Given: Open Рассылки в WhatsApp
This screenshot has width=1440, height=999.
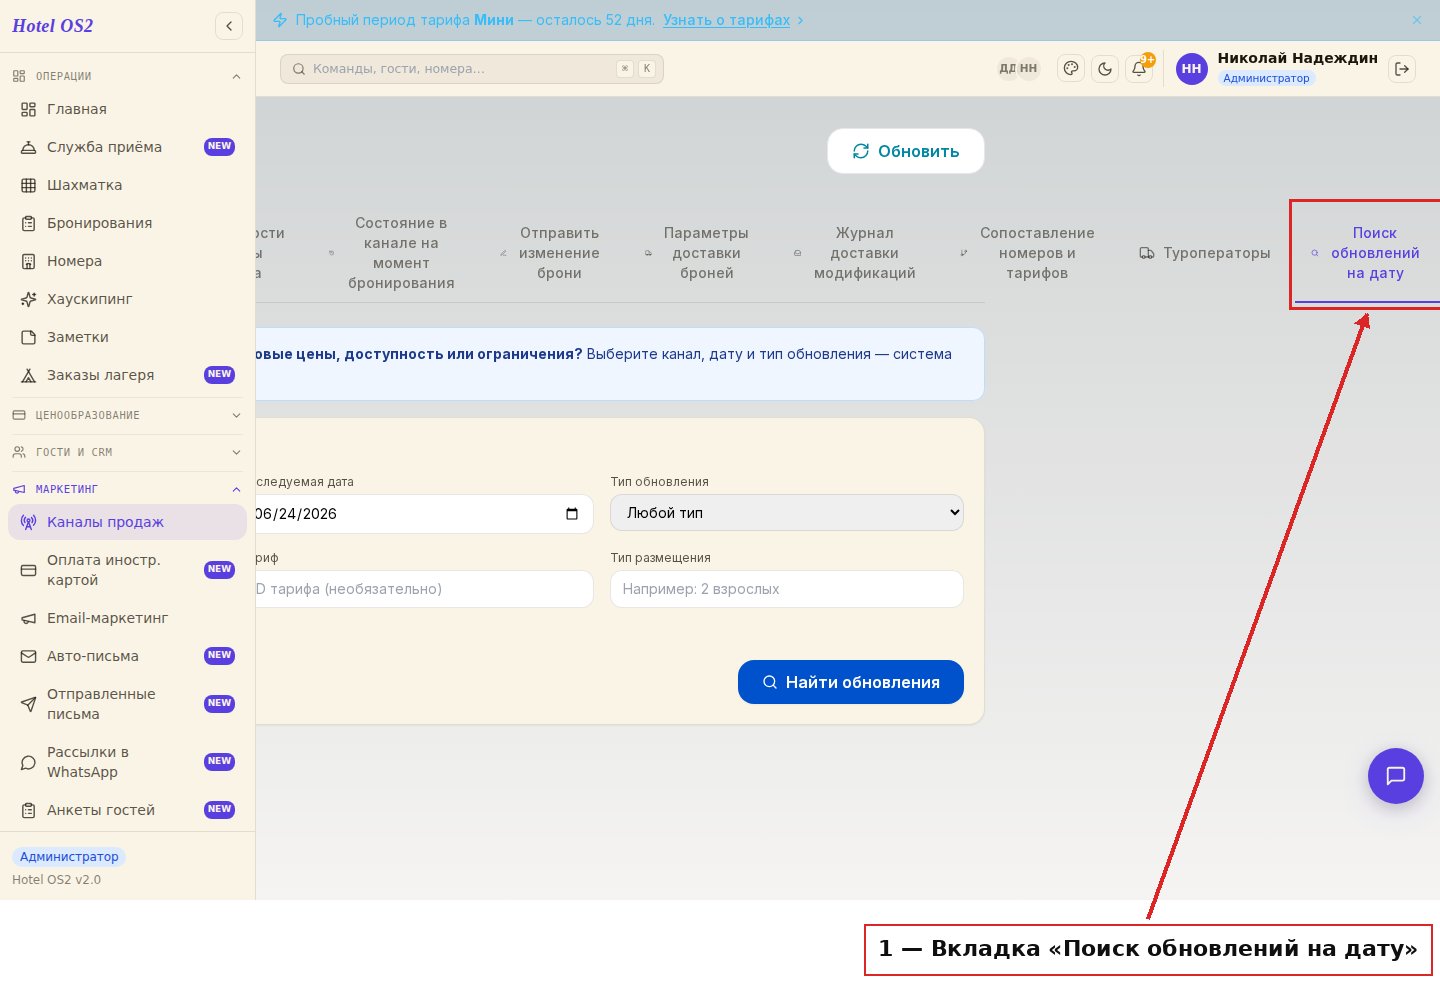Looking at the screenshot, I should click(127, 762).
